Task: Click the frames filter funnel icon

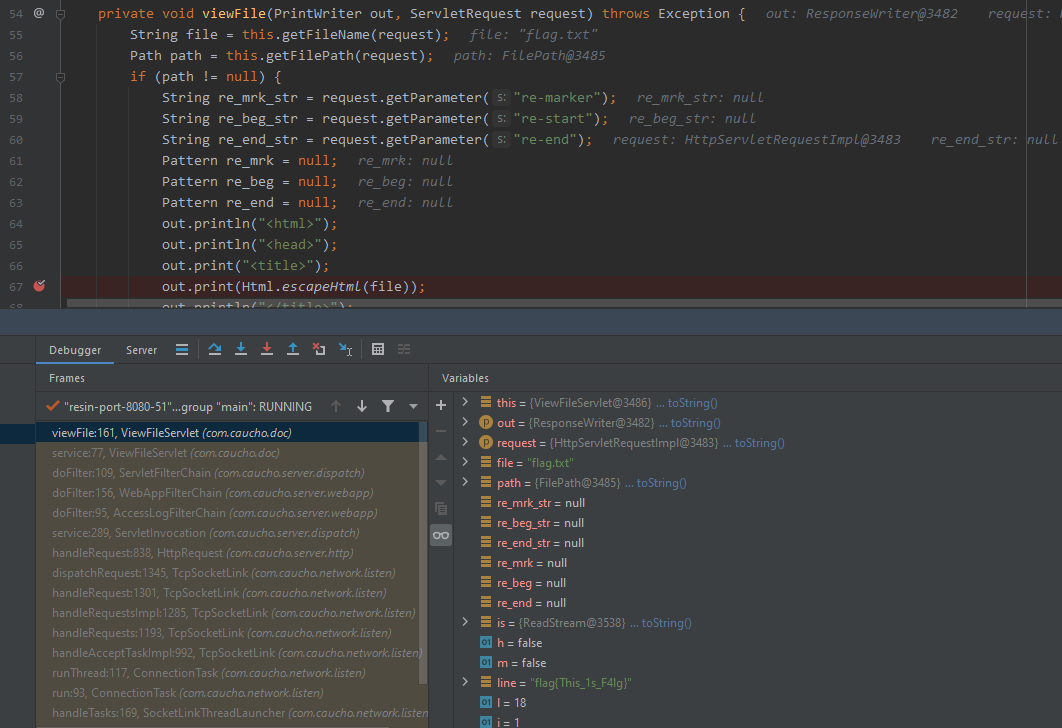Action: (387, 406)
